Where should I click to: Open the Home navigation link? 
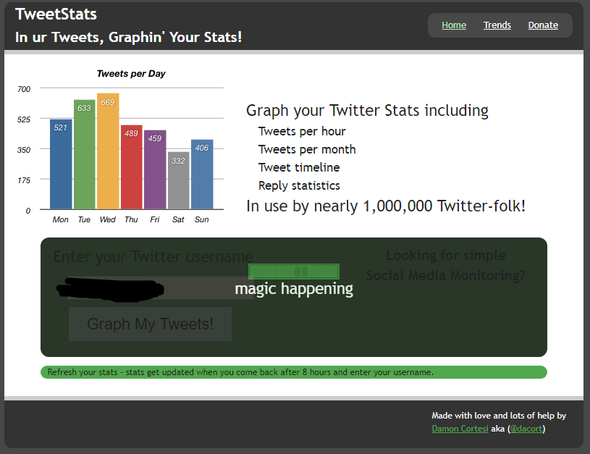pos(454,25)
